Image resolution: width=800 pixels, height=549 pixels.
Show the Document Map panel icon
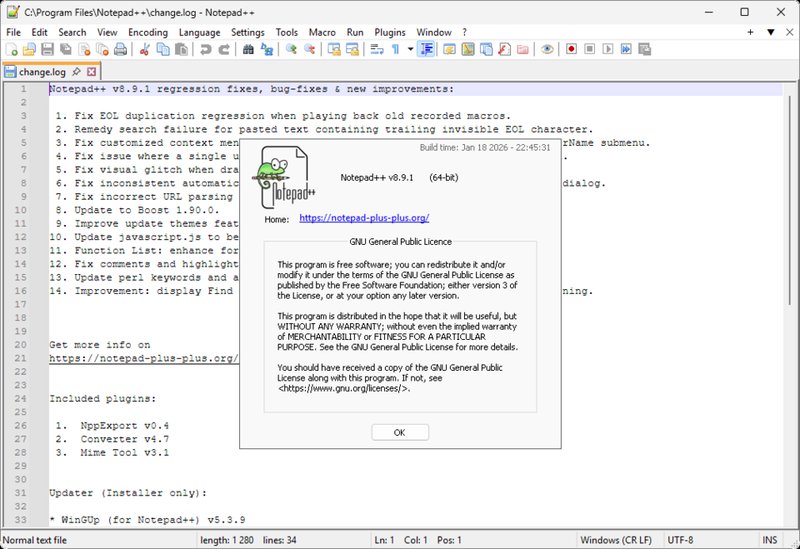coord(468,49)
